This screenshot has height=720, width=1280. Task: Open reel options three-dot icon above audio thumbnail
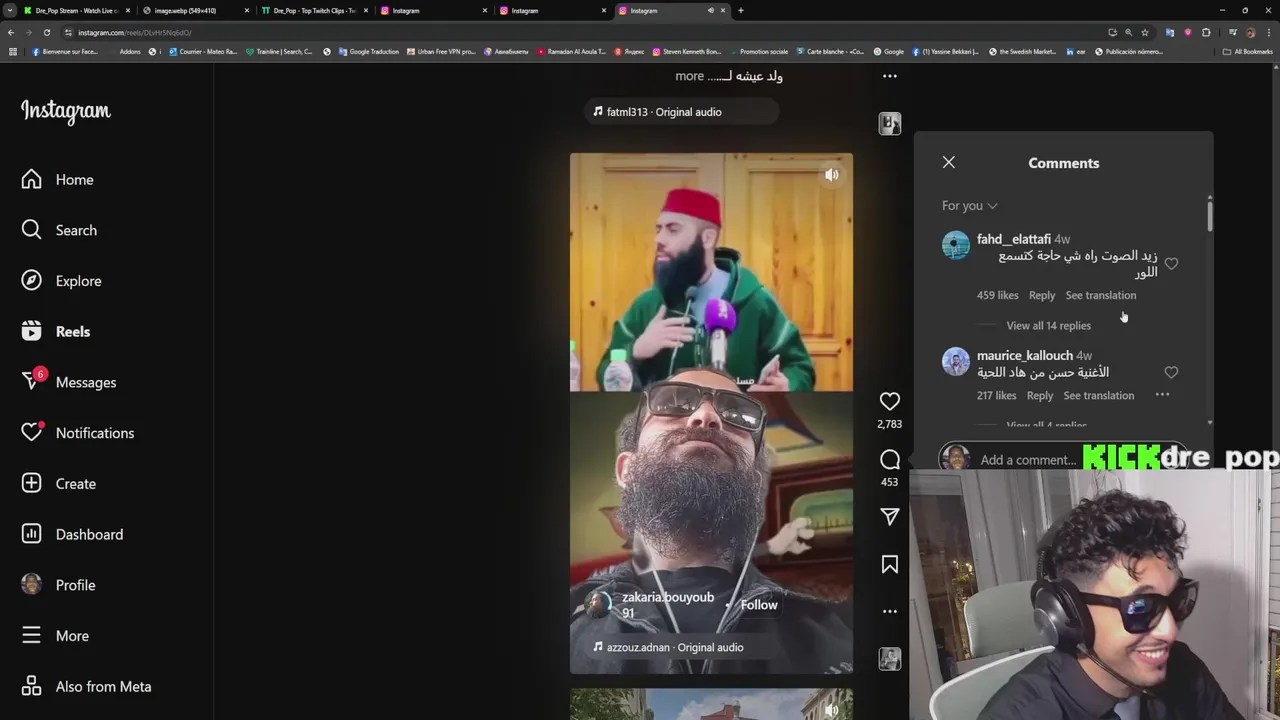tap(889, 611)
